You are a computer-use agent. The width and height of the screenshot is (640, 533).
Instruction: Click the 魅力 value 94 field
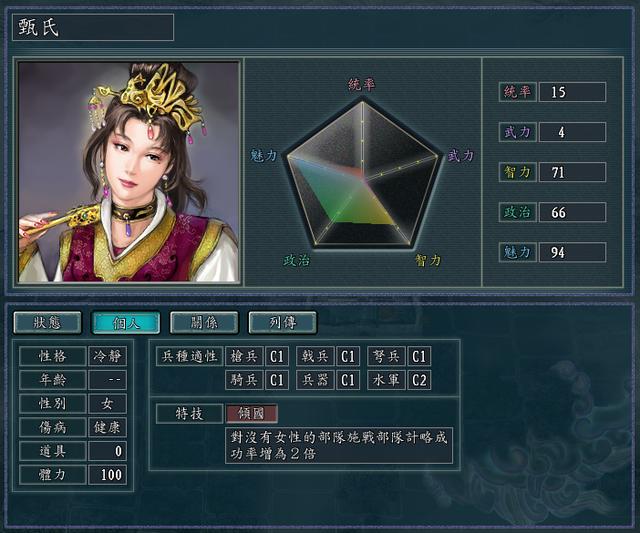pyautogui.click(x=572, y=252)
